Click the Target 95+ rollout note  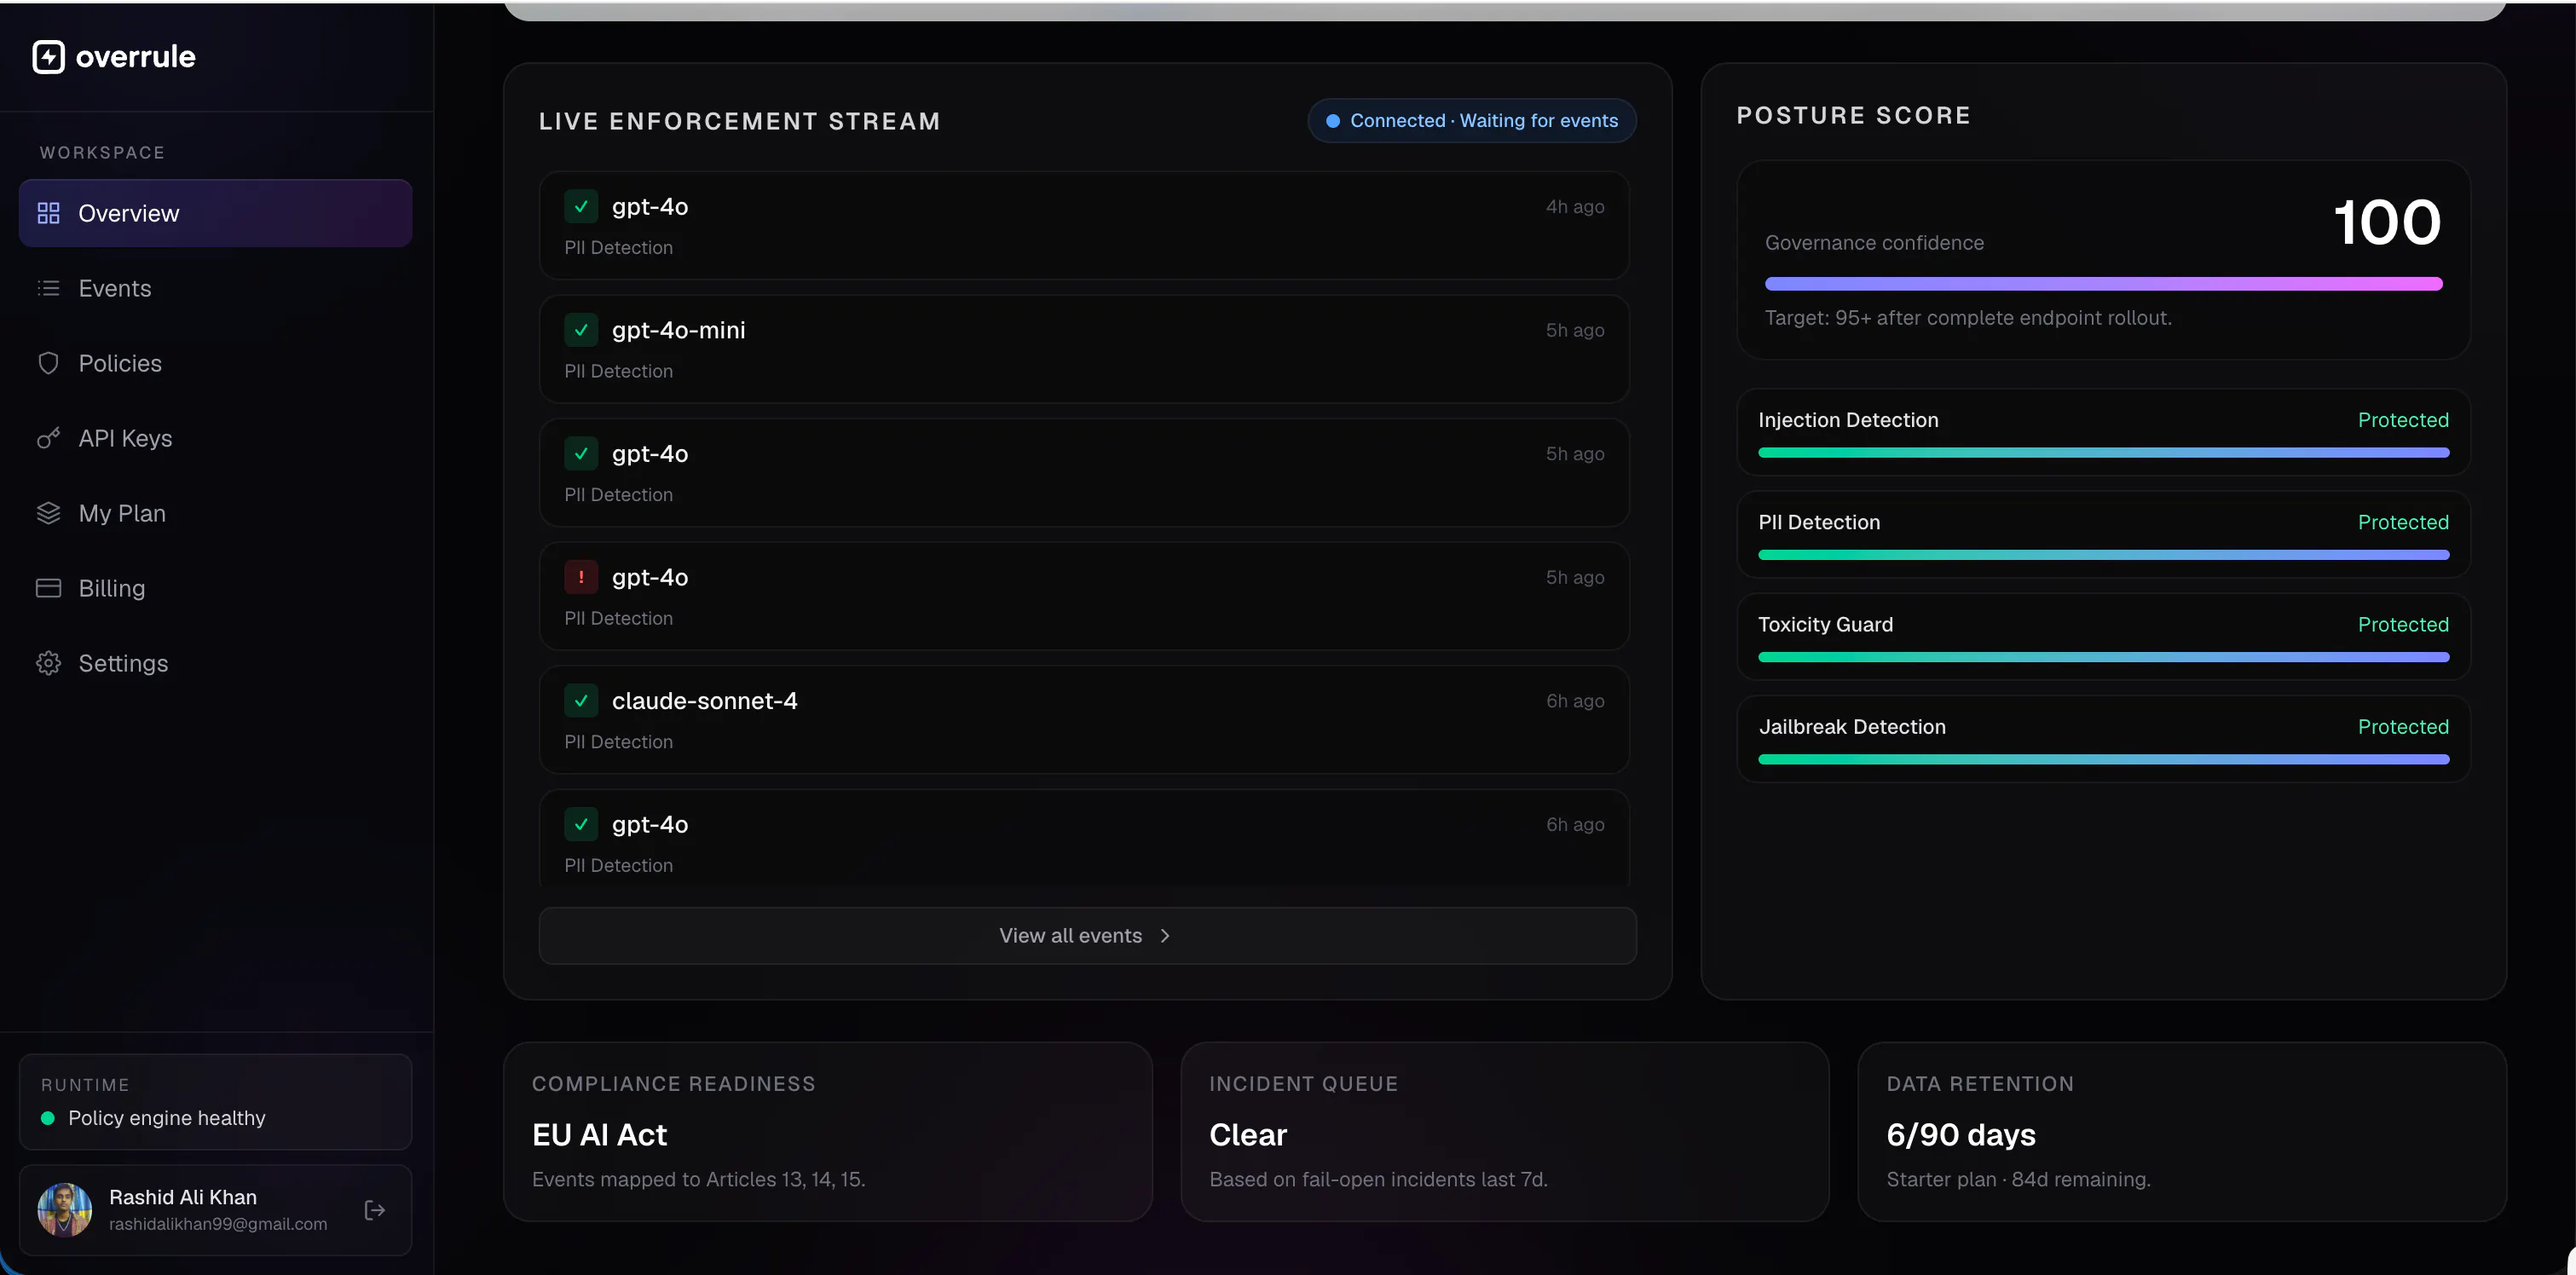tap(1968, 318)
